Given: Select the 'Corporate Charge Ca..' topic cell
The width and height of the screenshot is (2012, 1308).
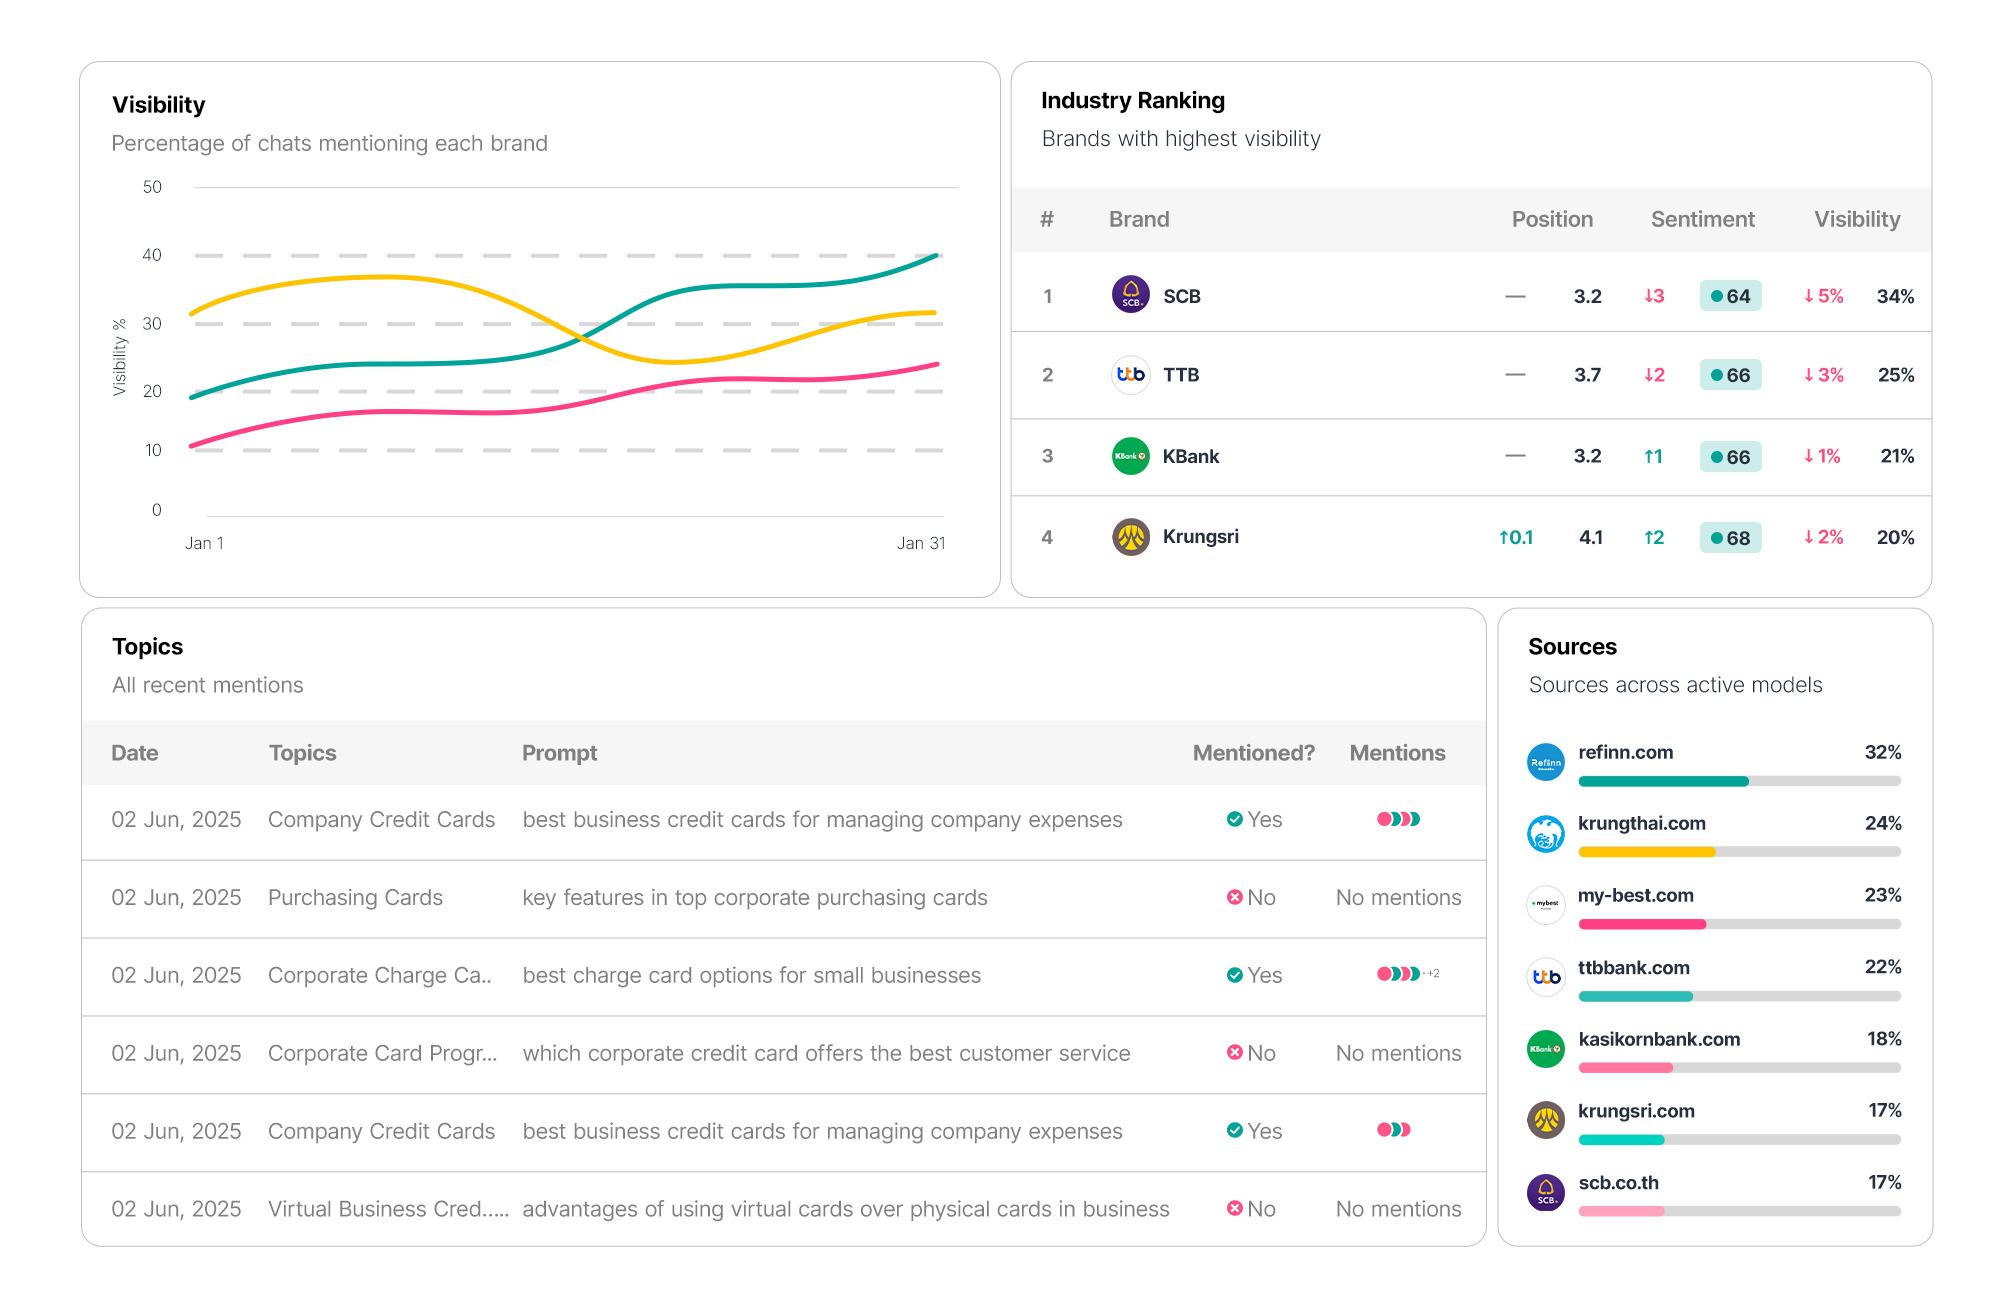Looking at the screenshot, I should (x=380, y=975).
